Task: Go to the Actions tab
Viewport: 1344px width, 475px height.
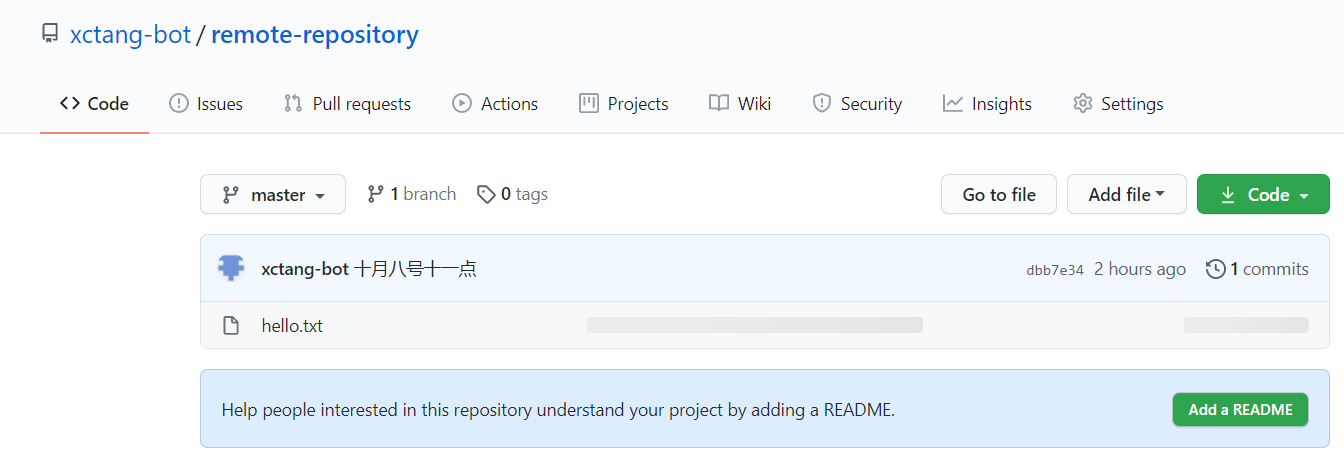Action: point(495,104)
